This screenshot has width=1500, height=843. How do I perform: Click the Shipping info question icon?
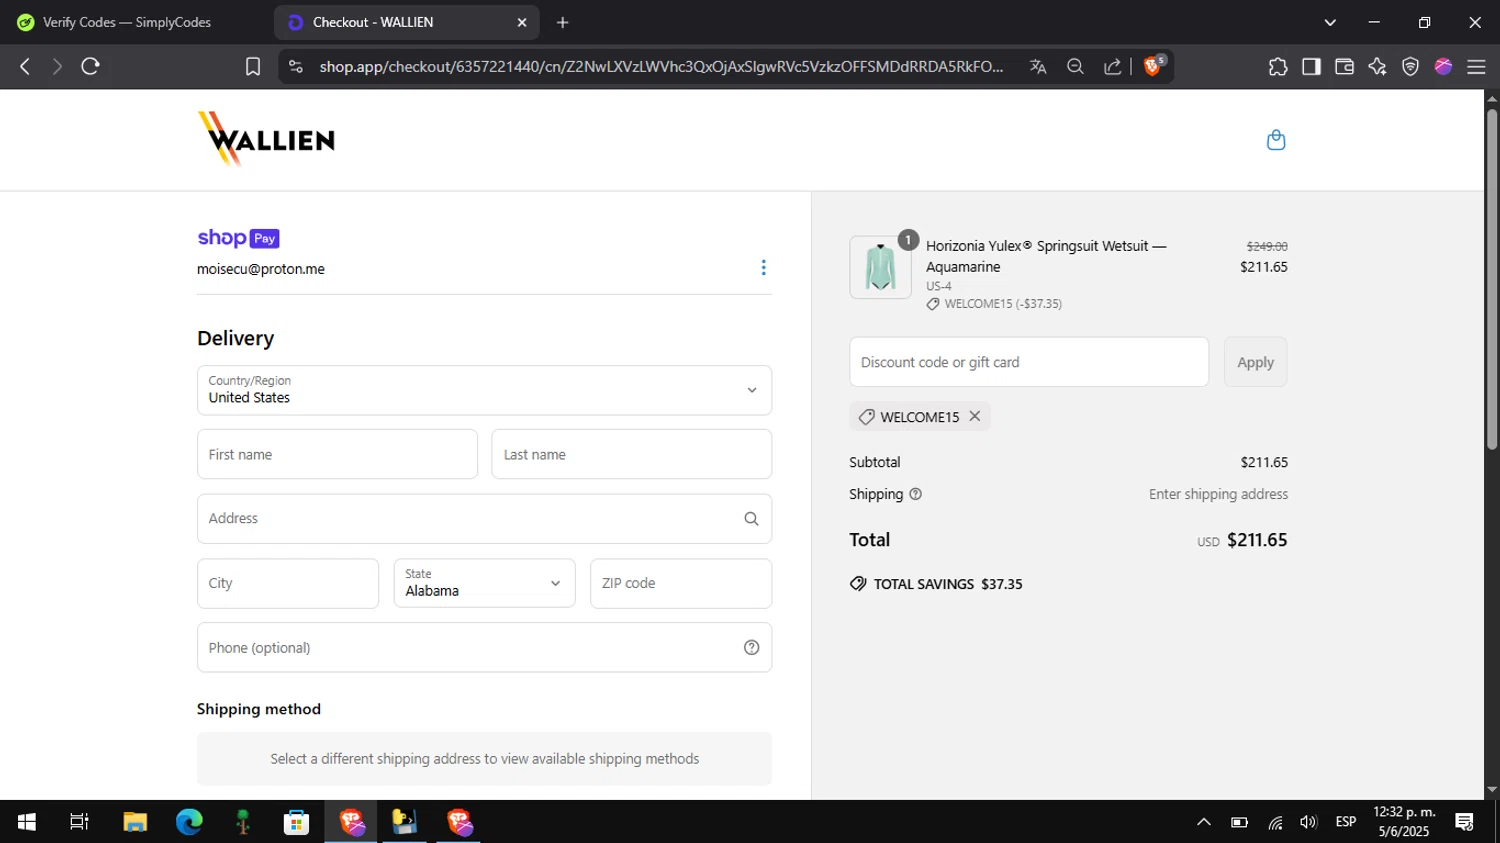pos(915,494)
